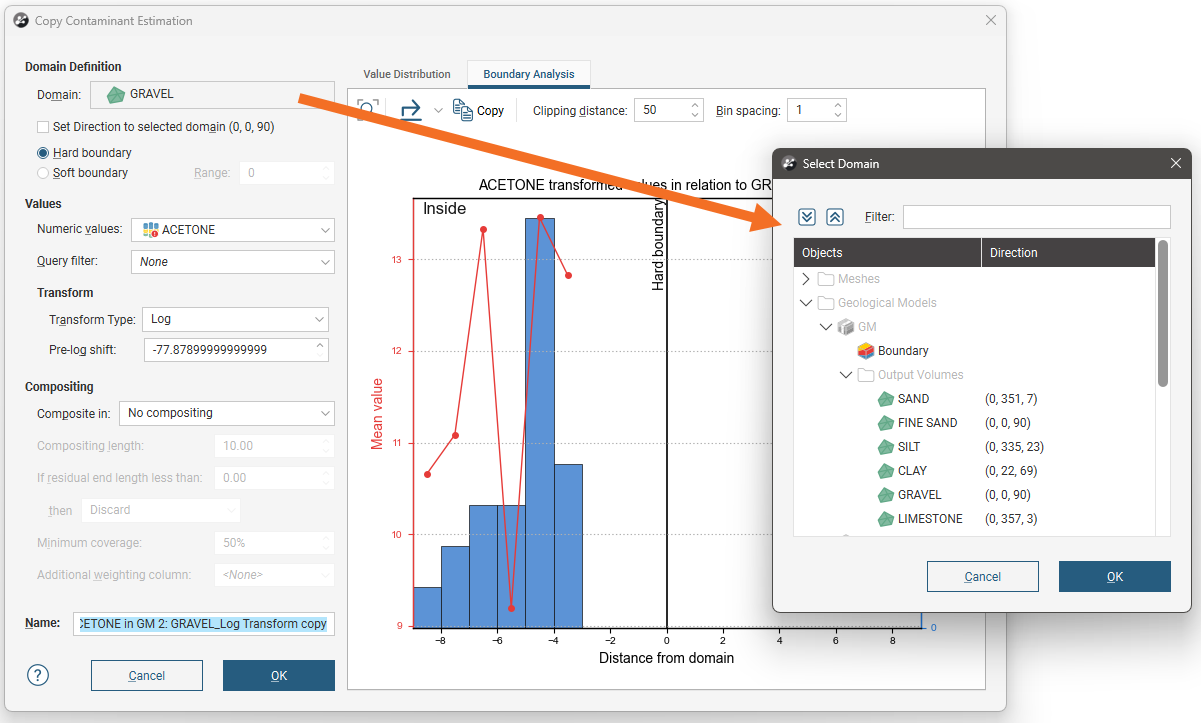This screenshot has height=723, width=1201.
Task: Click the help question mark icon
Action: (x=38, y=675)
